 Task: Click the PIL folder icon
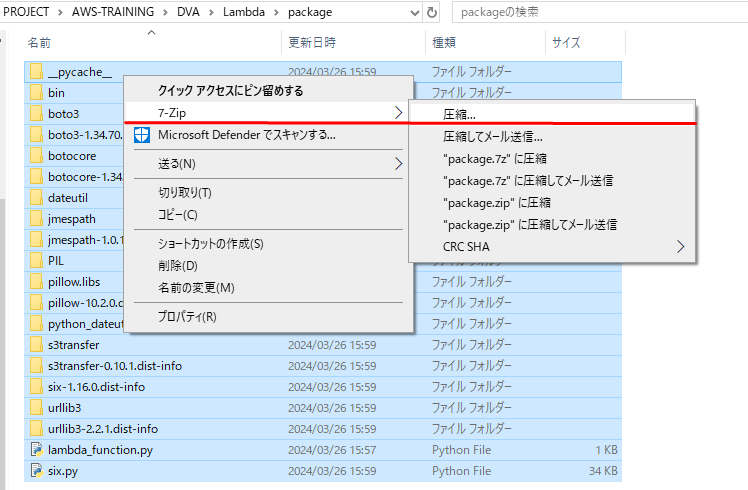[36, 260]
